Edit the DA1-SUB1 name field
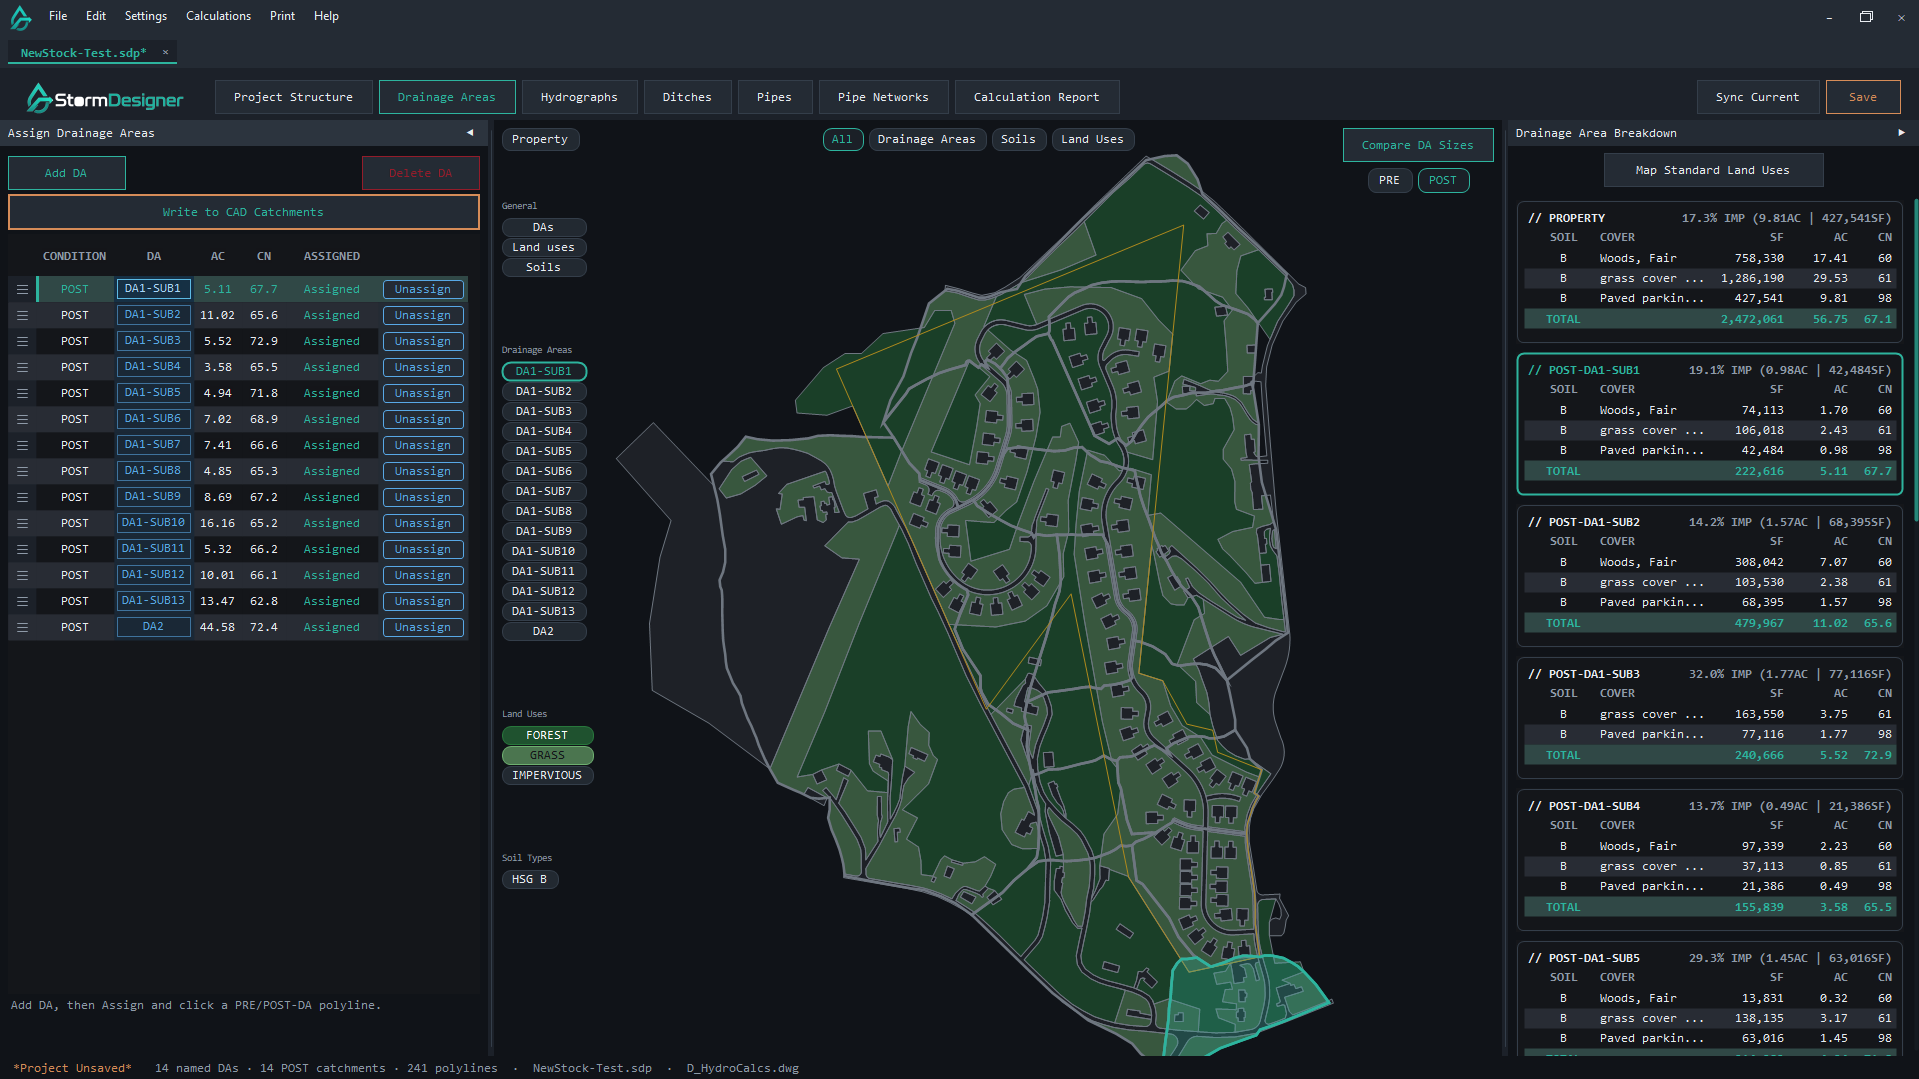Image resolution: width=1919 pixels, height=1079 pixels. click(x=153, y=289)
